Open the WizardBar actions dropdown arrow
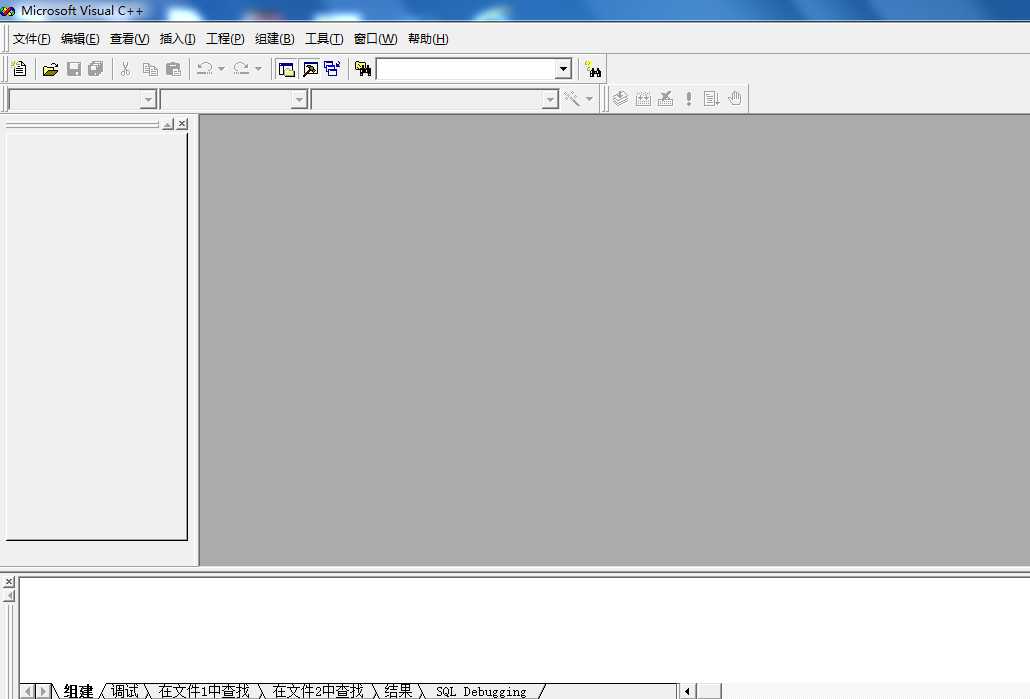The height and width of the screenshot is (699, 1030). (589, 99)
